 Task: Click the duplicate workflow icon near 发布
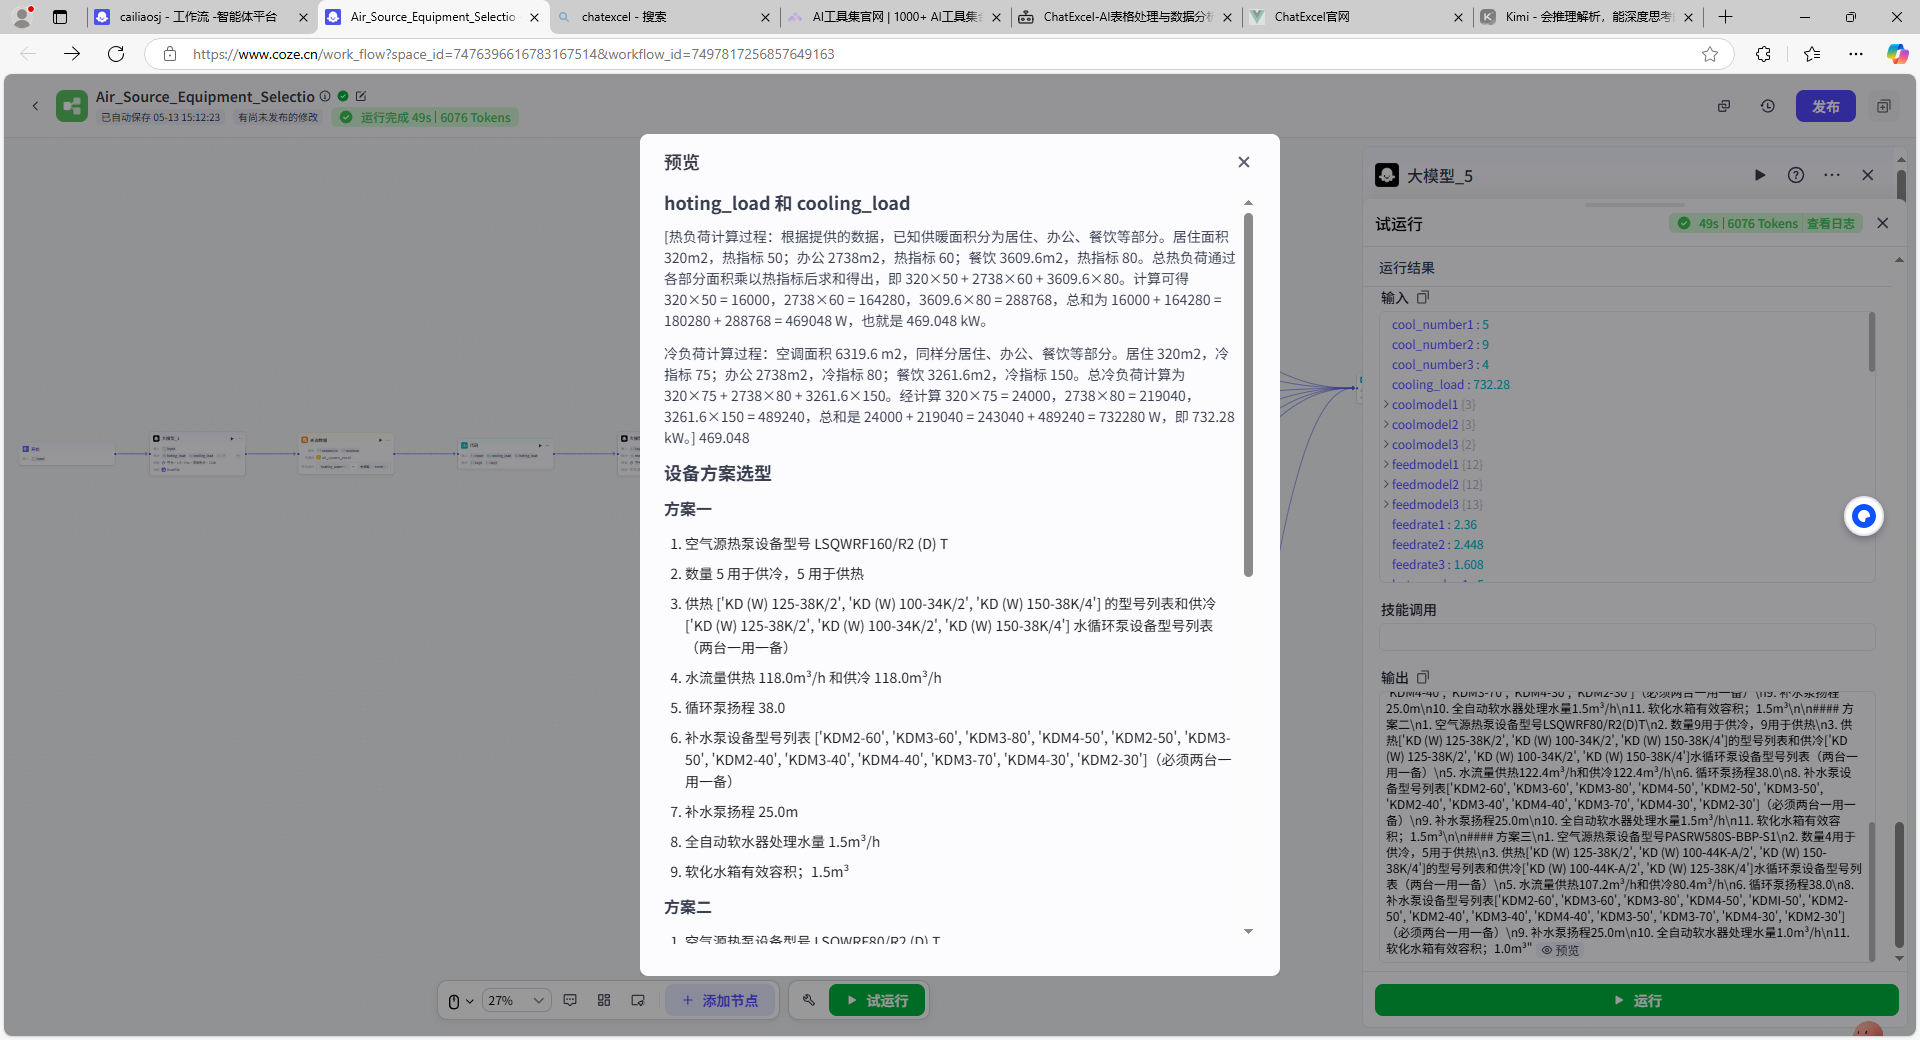coord(1724,106)
